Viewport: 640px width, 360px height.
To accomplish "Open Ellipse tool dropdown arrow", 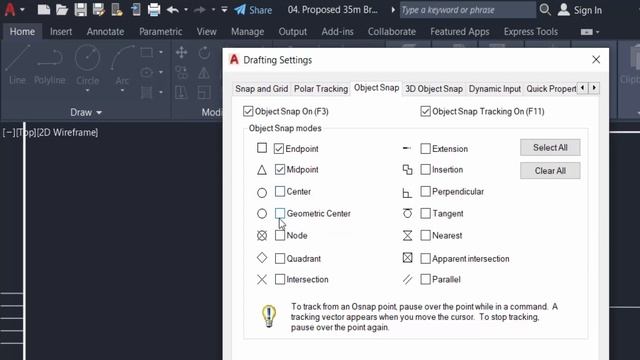I will point(161,72).
